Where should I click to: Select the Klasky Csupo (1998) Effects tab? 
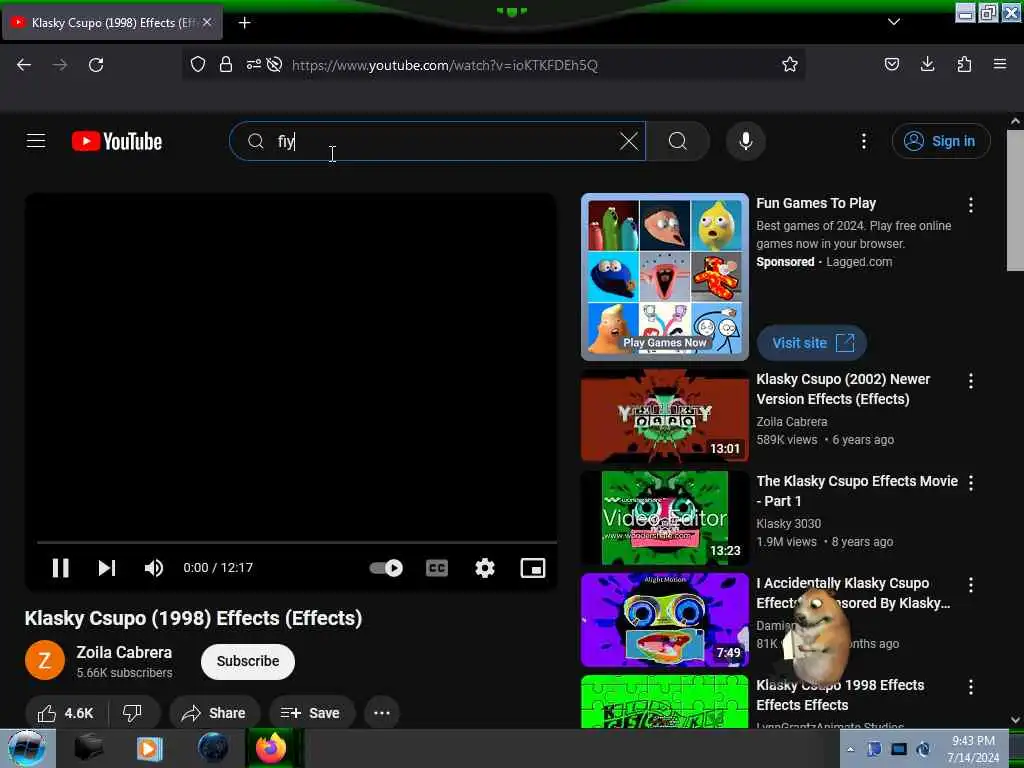(x=112, y=22)
